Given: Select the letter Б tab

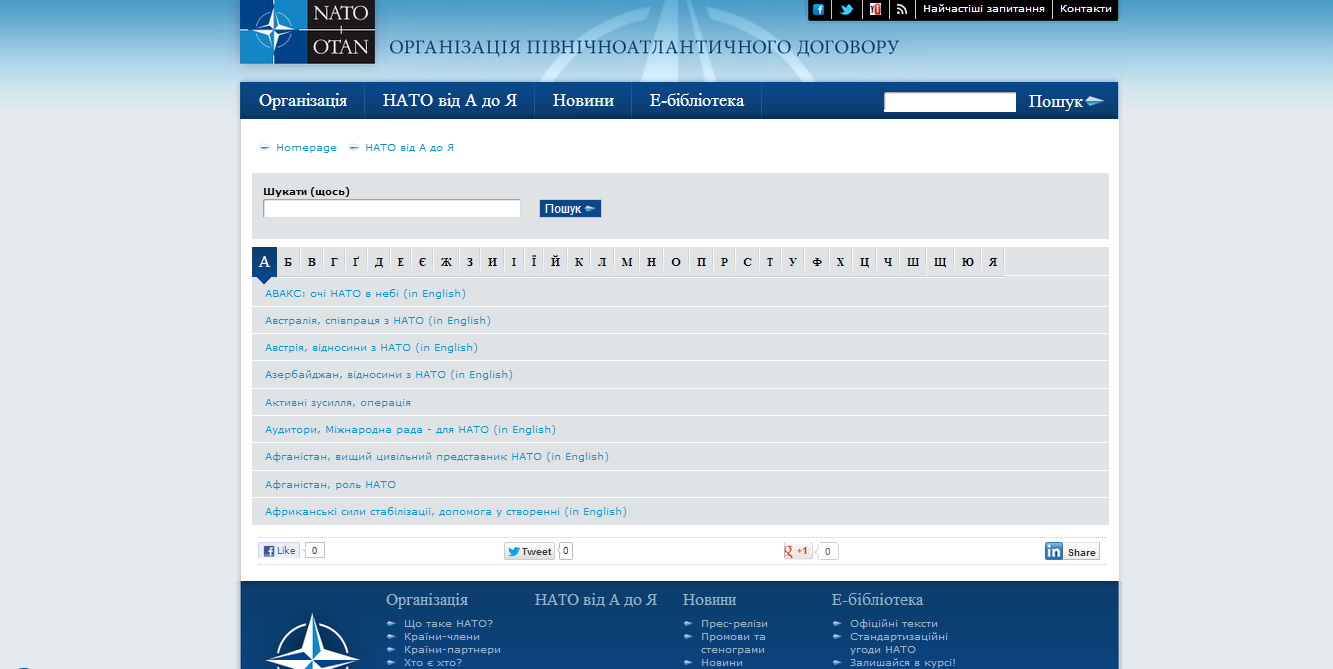Looking at the screenshot, I should tap(288, 262).
